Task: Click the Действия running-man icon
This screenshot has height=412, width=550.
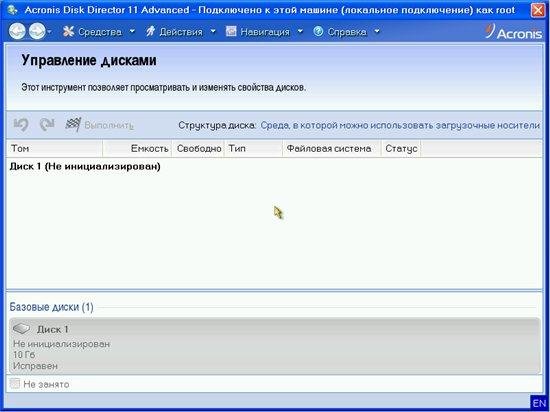Action: click(151, 32)
